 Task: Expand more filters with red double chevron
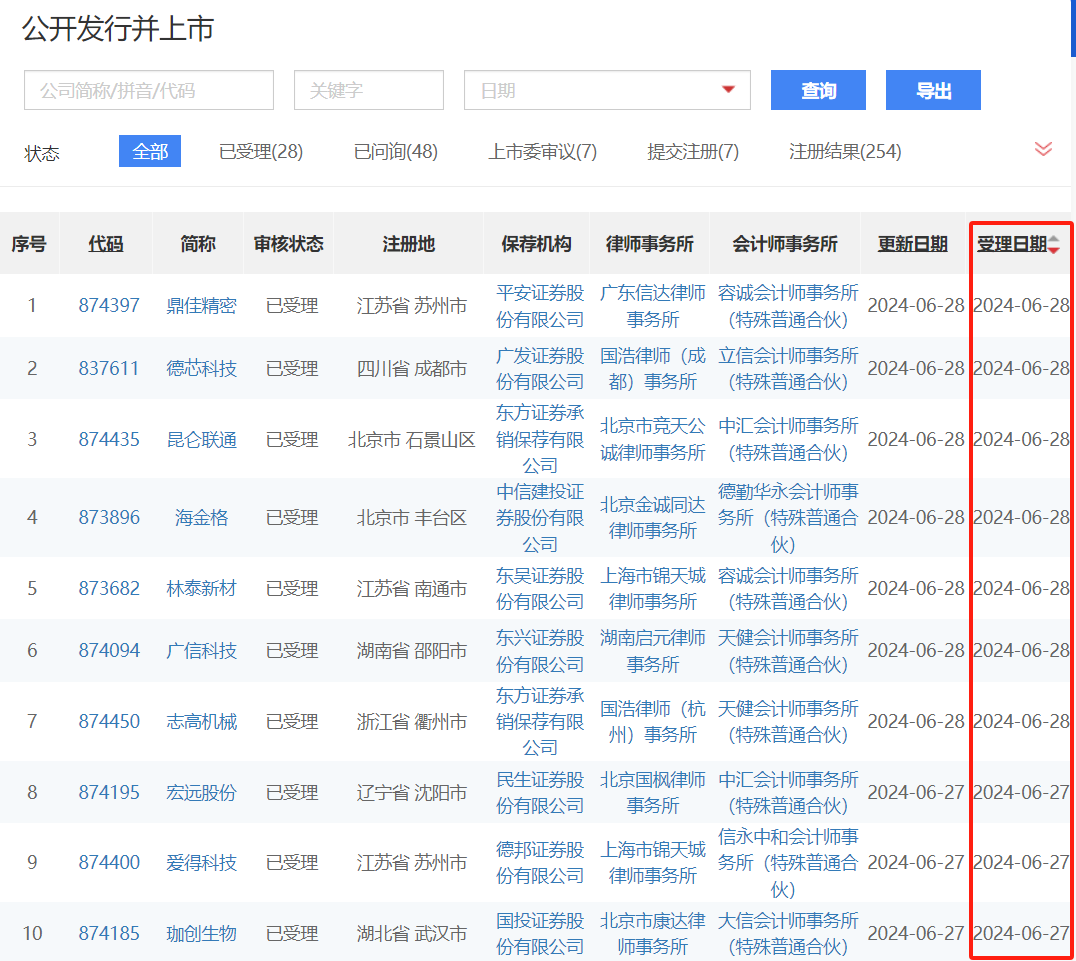[1043, 149]
